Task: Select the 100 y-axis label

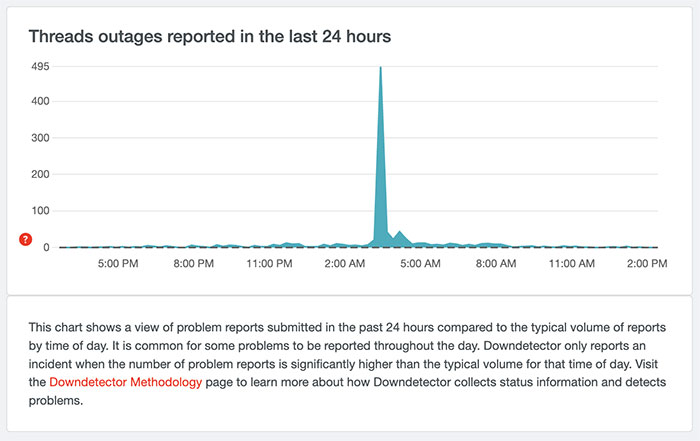Action: click(x=41, y=211)
